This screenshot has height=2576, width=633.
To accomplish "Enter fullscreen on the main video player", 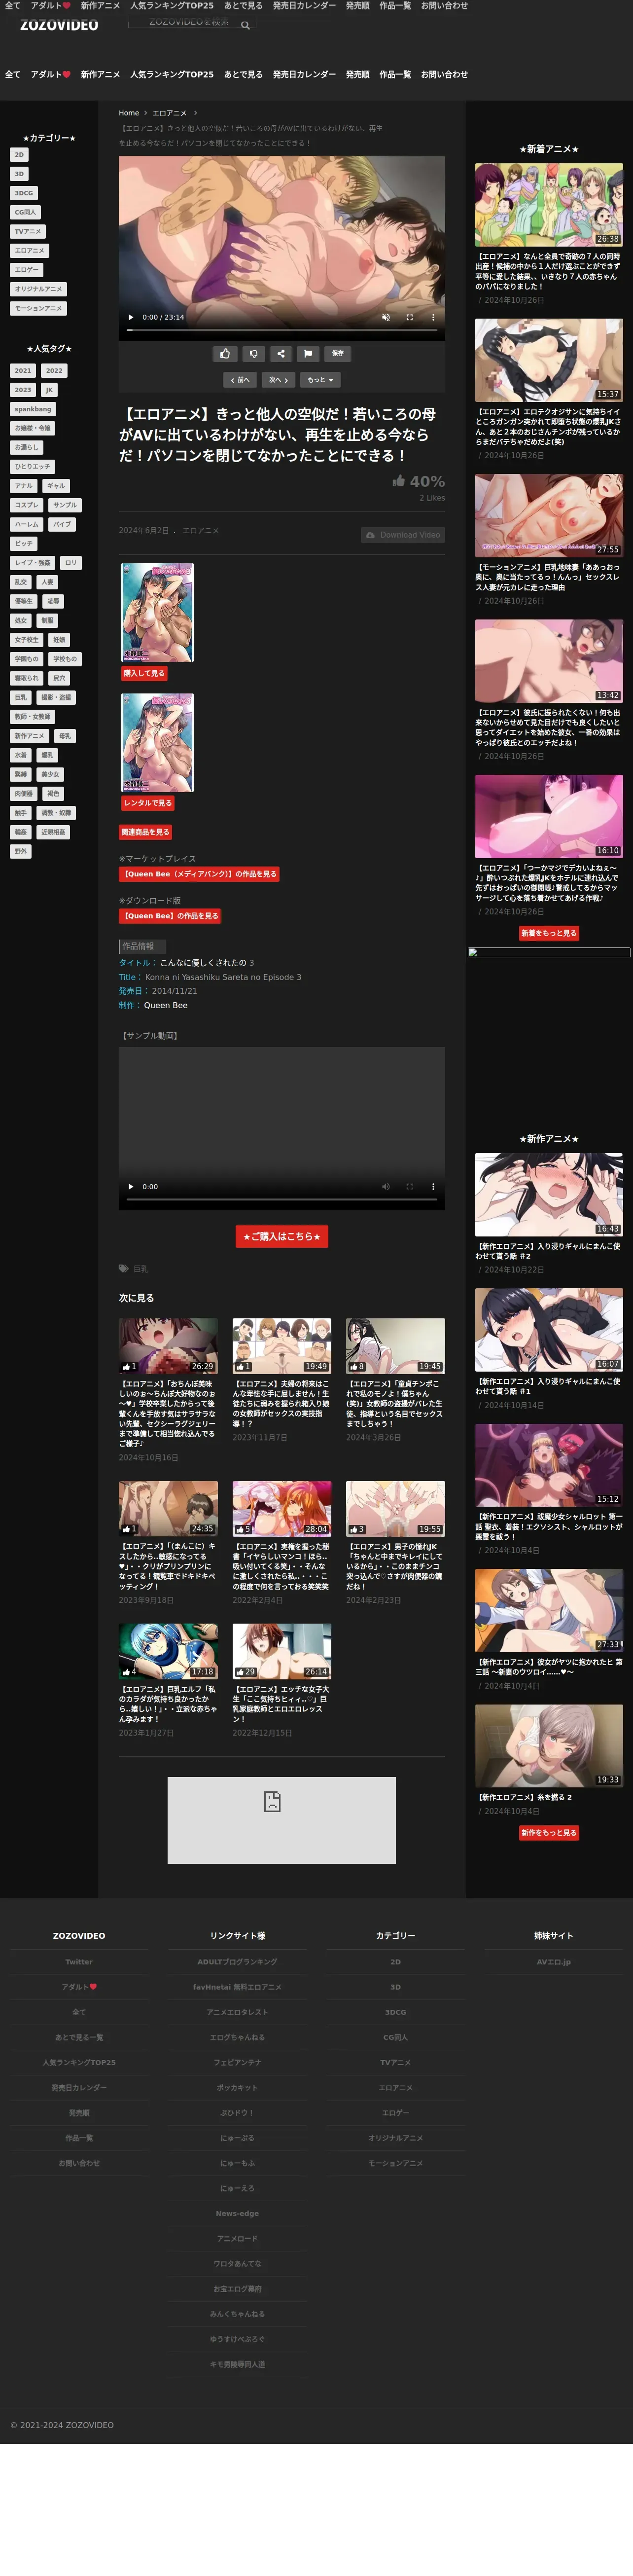I will [x=409, y=317].
